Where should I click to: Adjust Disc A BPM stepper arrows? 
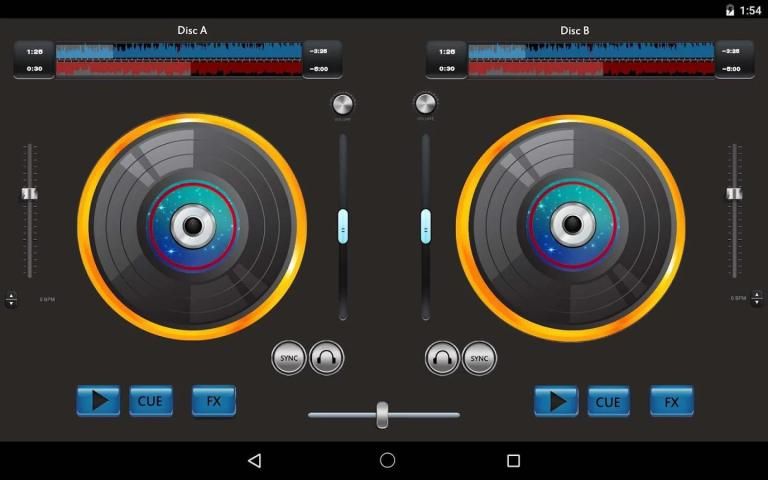(11, 299)
